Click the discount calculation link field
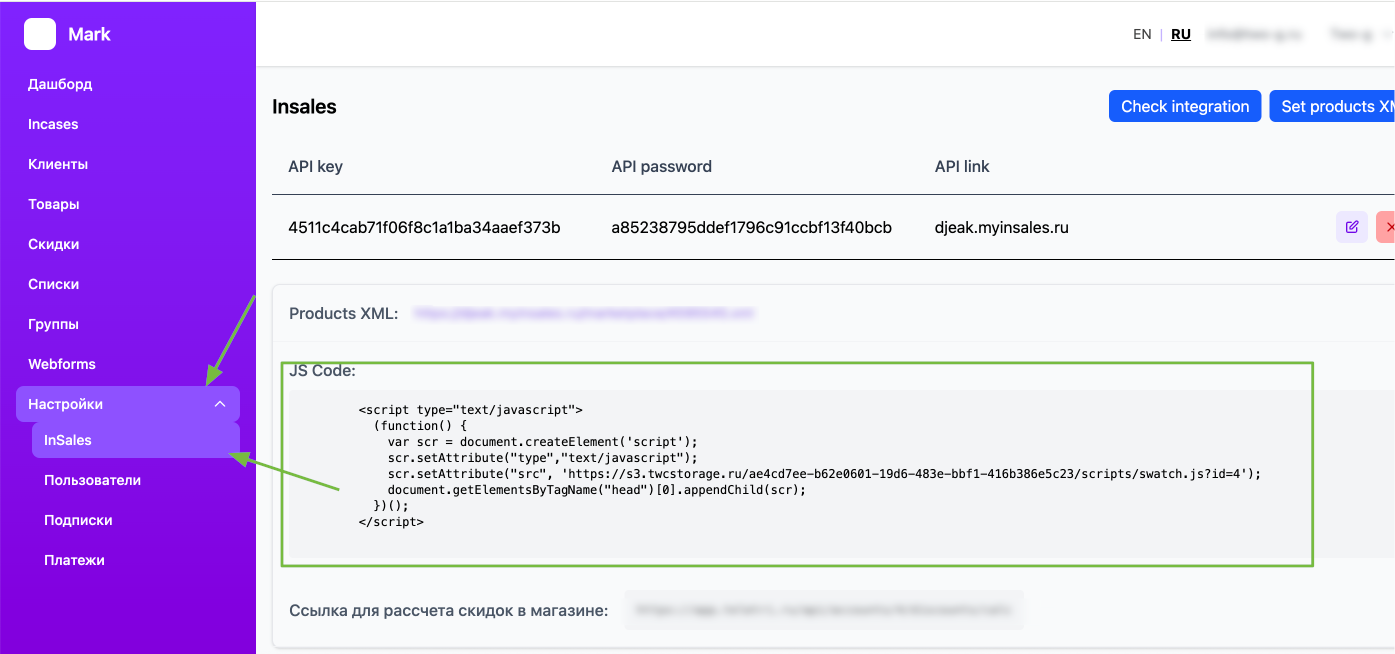Screen dimensions: 1395x654 pos(824,609)
